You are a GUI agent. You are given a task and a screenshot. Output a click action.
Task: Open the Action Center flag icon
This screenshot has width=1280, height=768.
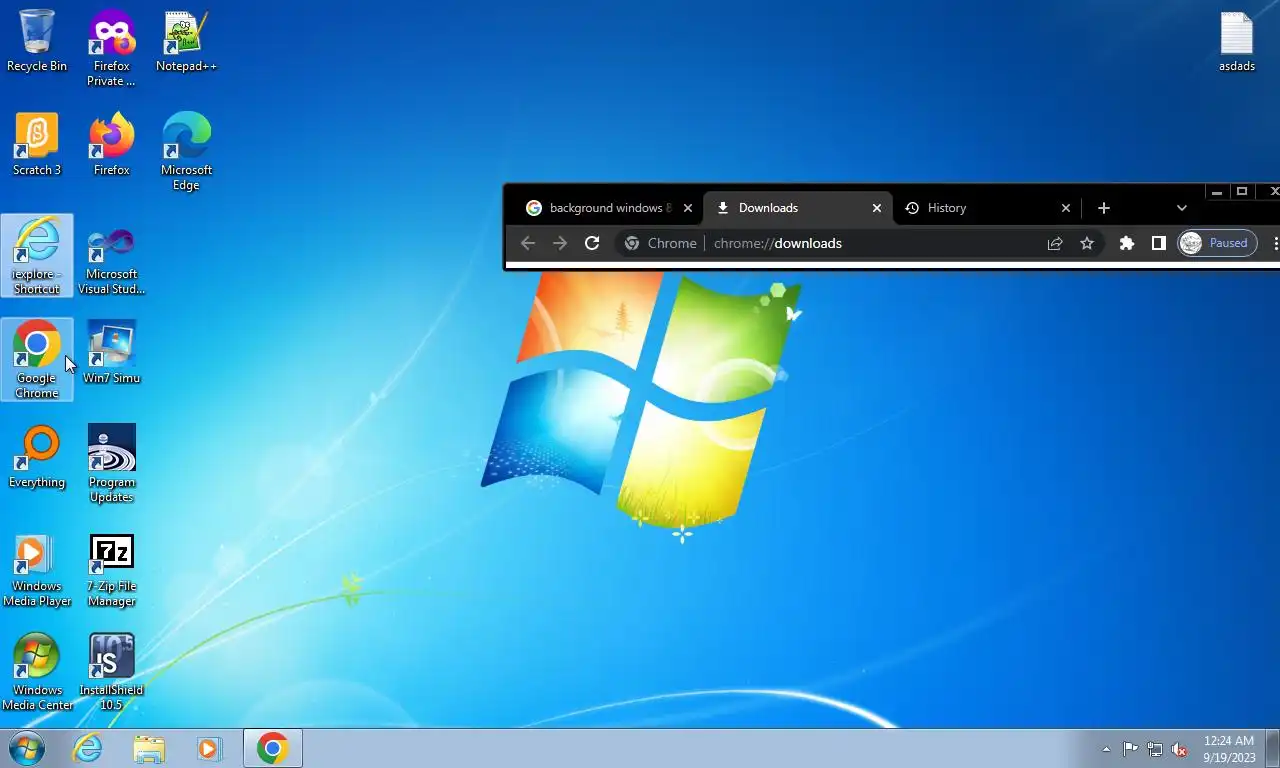tap(1130, 749)
